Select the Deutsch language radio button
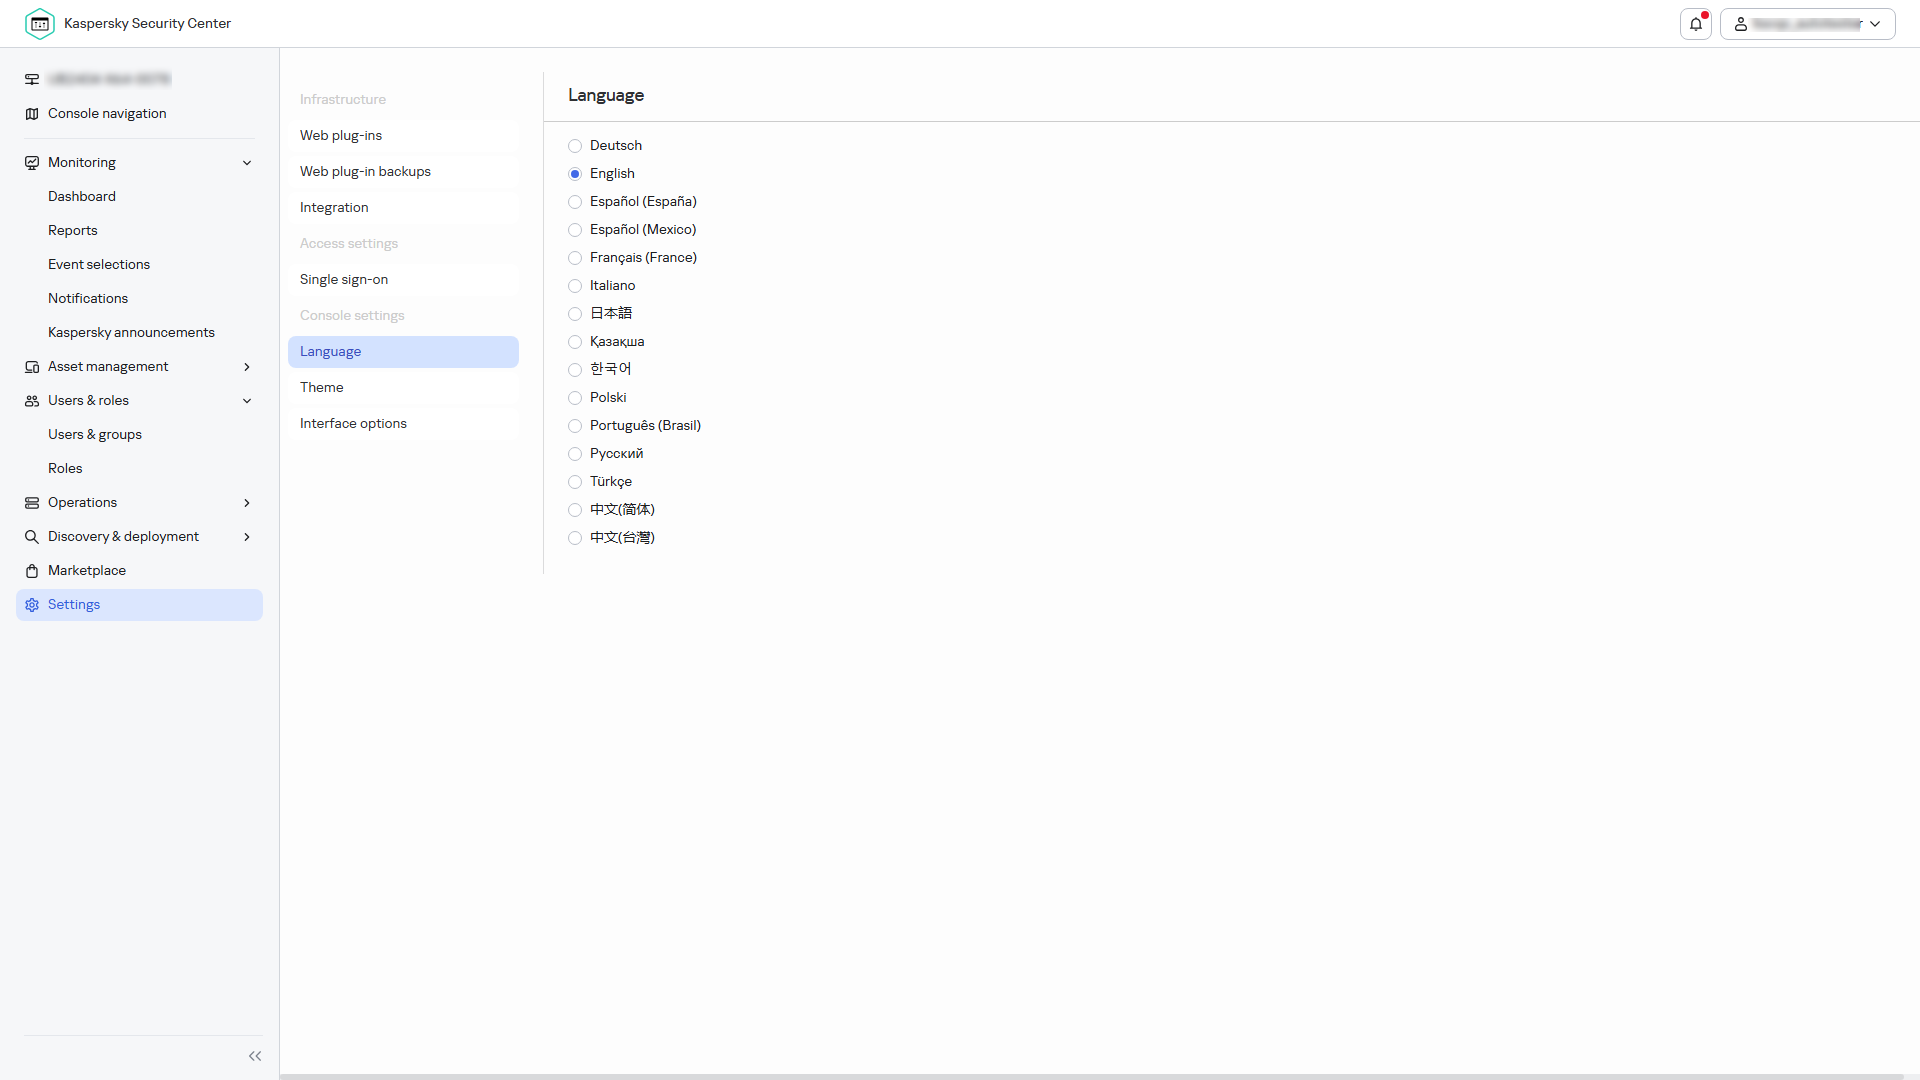 (575, 146)
